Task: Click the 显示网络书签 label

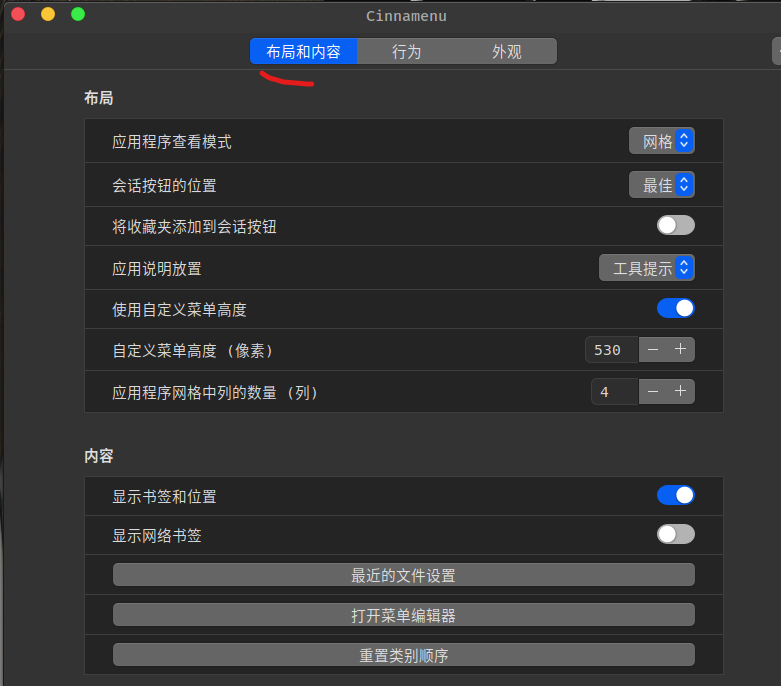Action: click(157, 536)
